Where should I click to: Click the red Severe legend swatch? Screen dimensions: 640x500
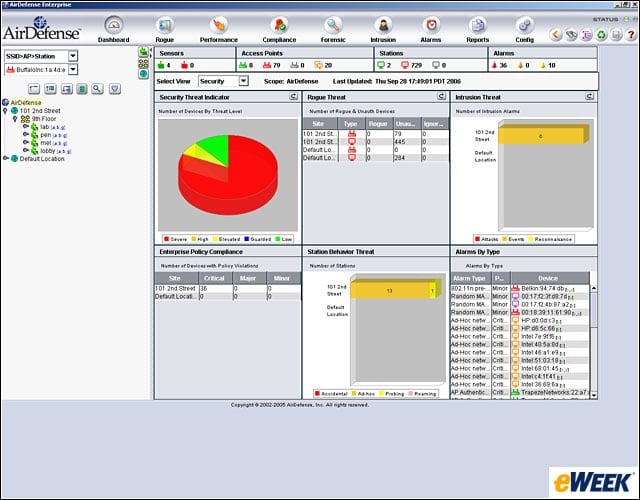tap(166, 239)
